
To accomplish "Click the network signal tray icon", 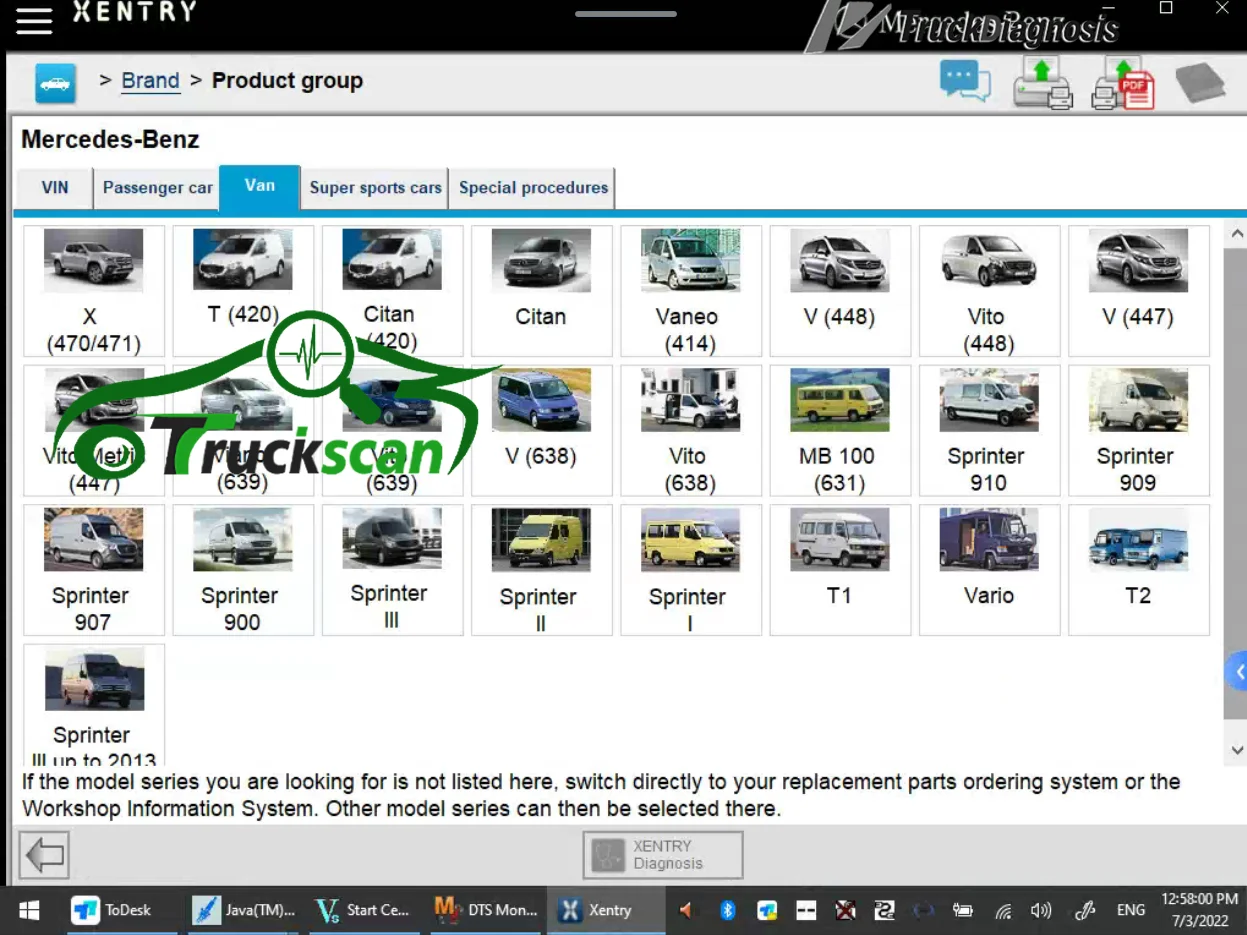I will point(1003,911).
